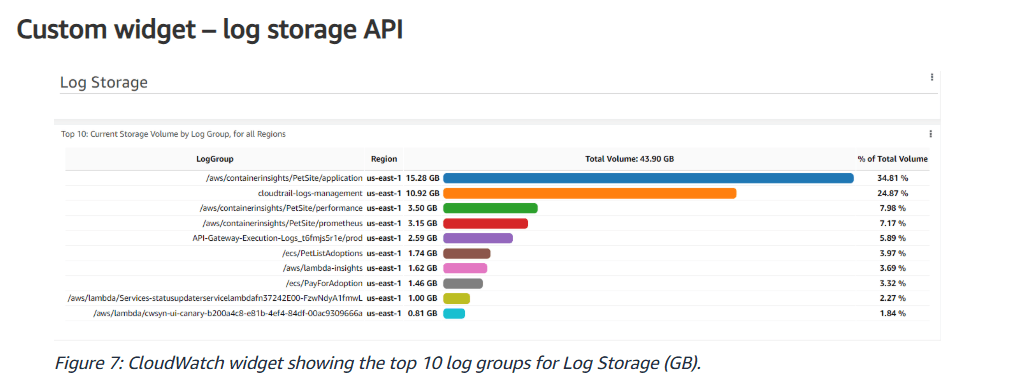Click the 10.92 GB size value
Image resolution: width=1010 pixels, height=388 pixels.
click(x=423, y=193)
